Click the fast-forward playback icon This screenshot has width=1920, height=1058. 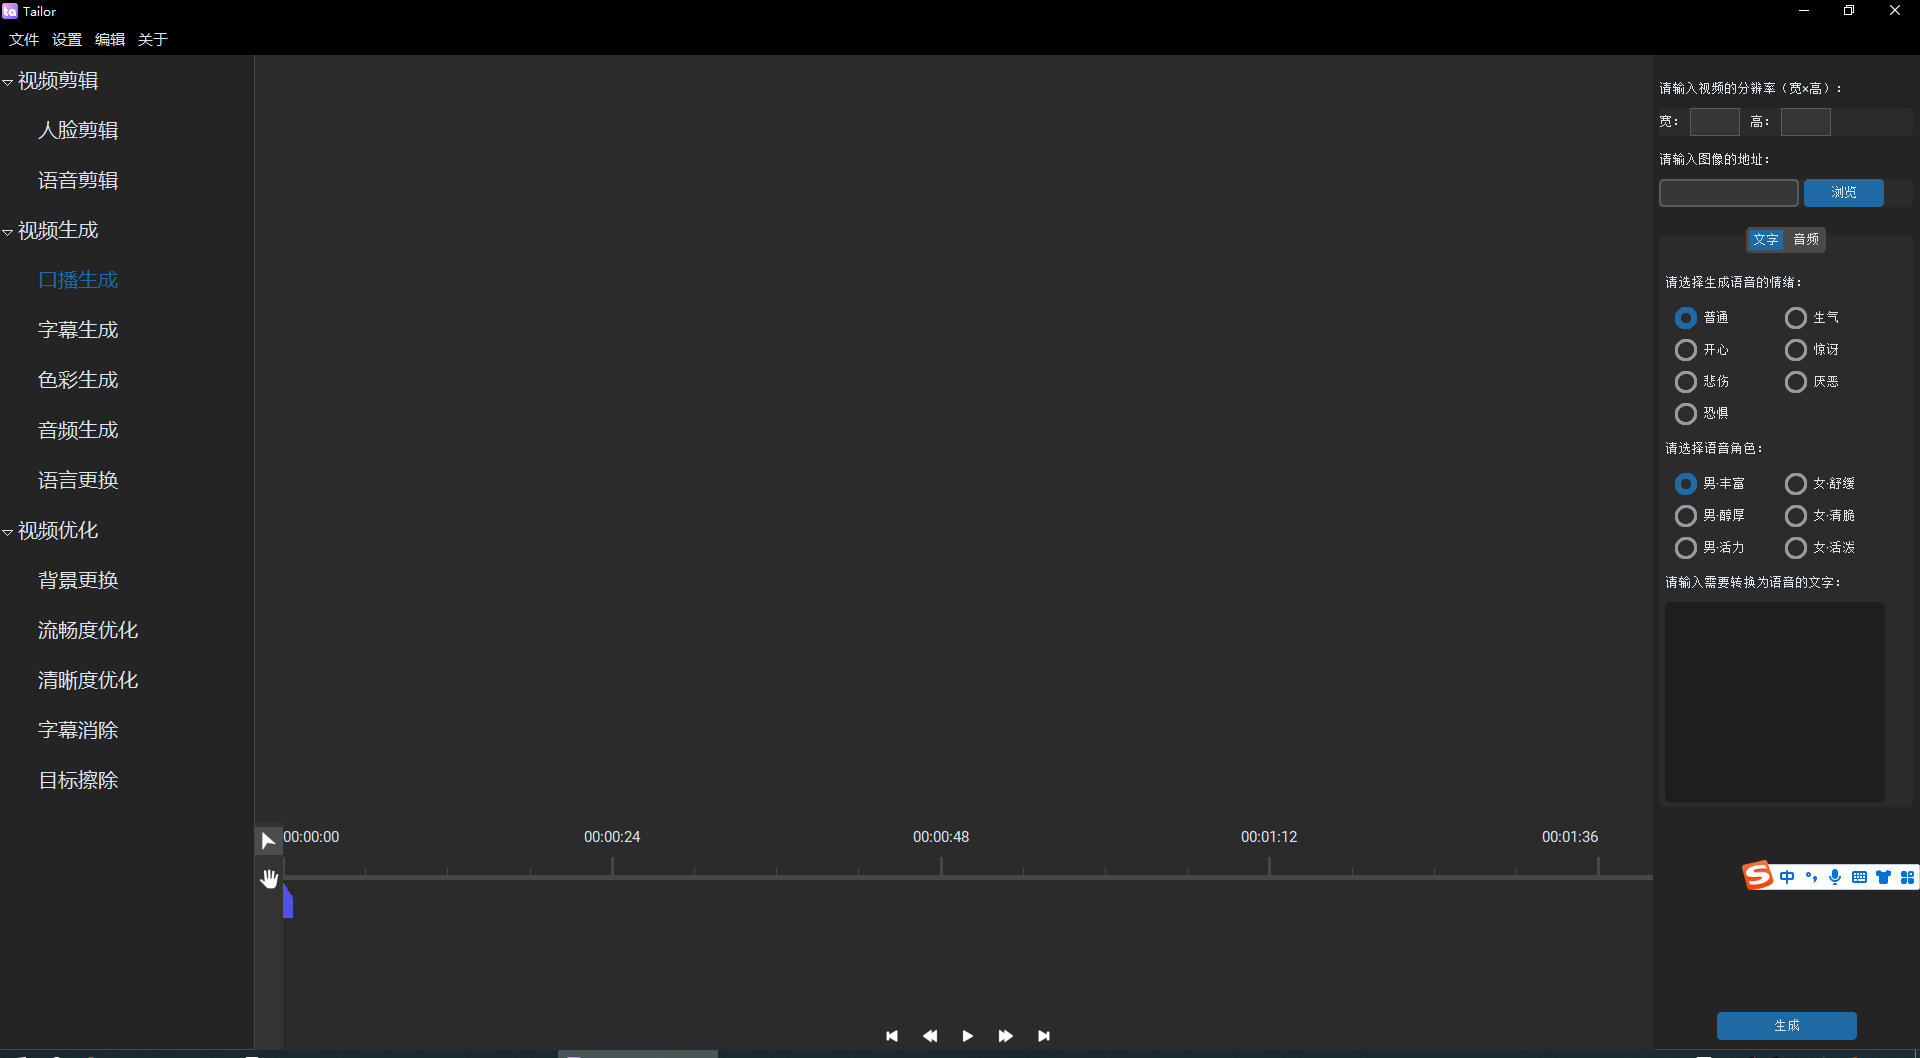tap(1005, 1036)
